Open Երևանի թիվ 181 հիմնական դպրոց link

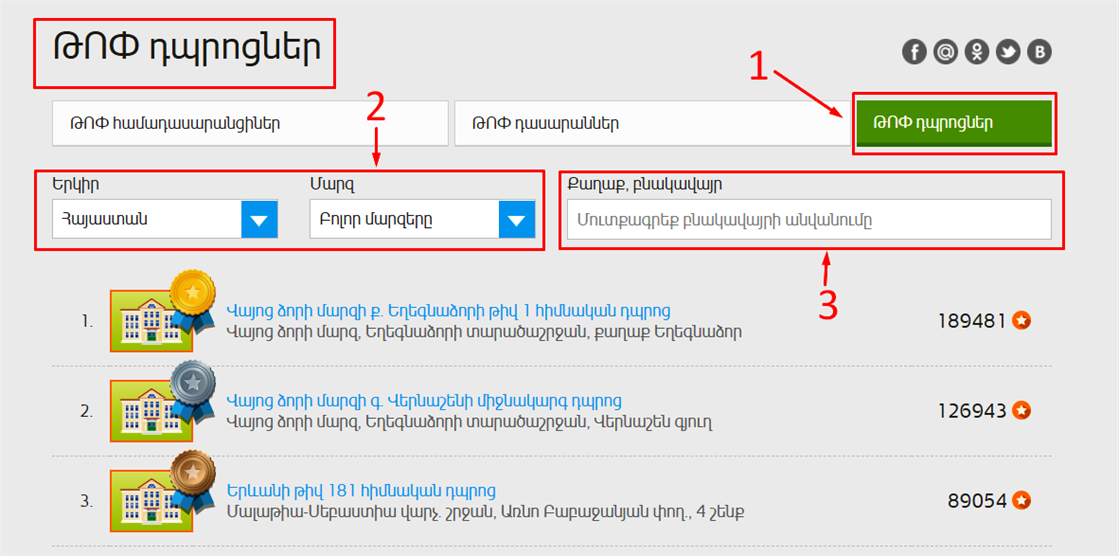click(x=361, y=490)
